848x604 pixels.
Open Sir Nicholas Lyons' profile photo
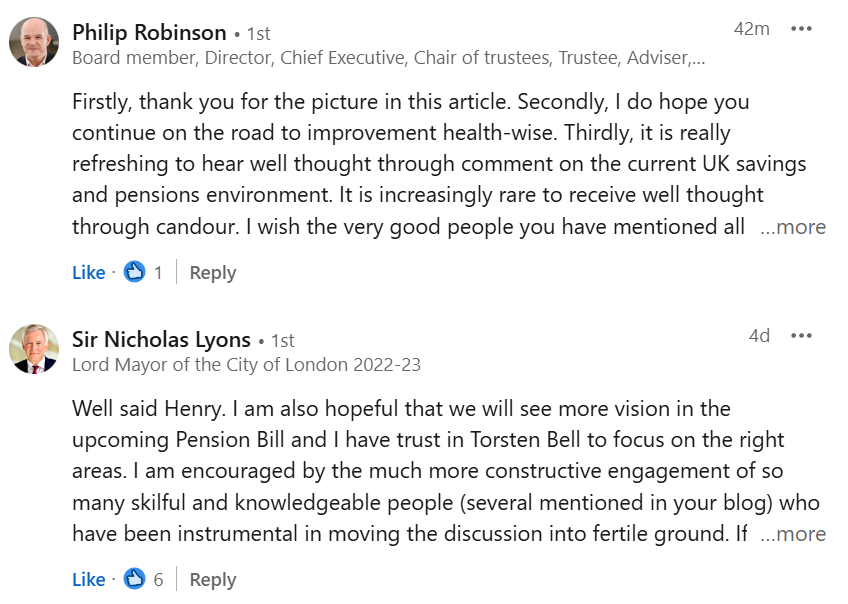pos(34,349)
